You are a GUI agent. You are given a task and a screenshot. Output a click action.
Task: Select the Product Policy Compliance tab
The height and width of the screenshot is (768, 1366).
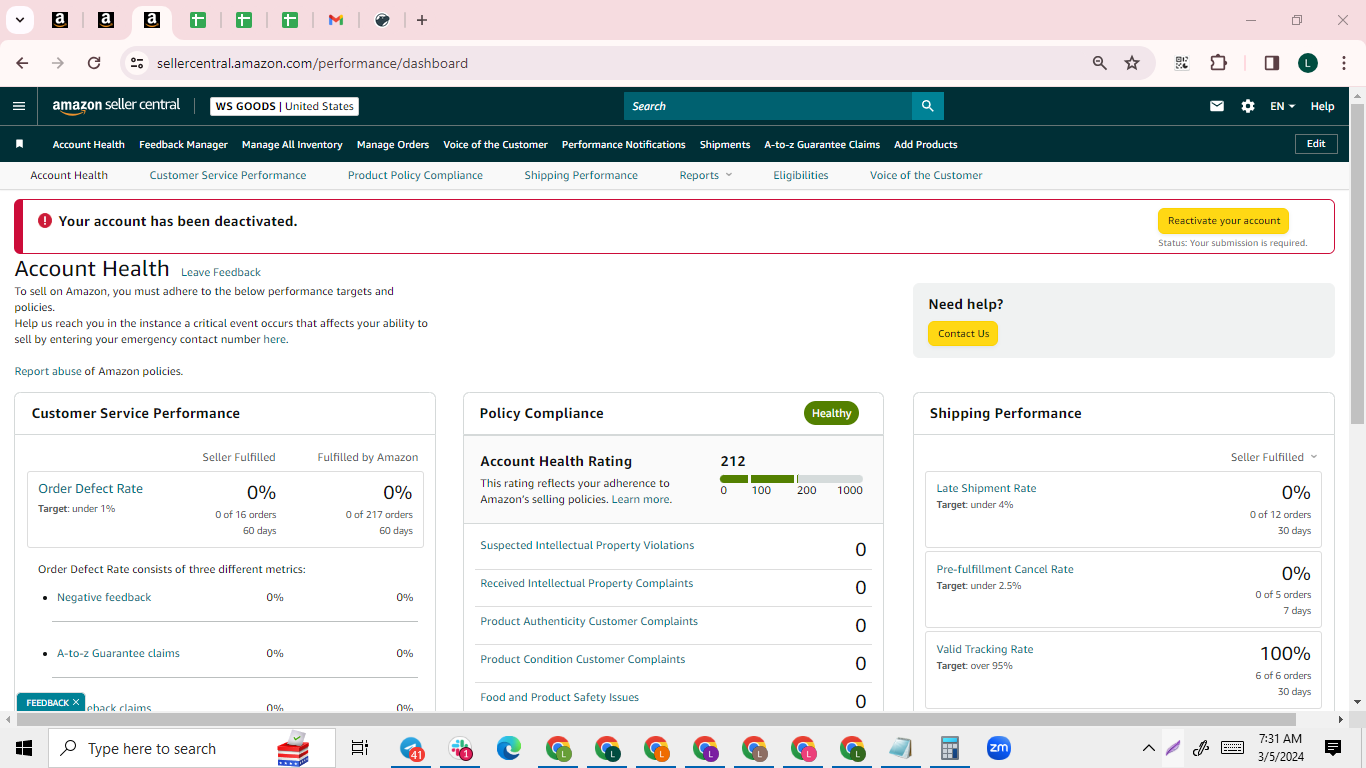pos(415,175)
